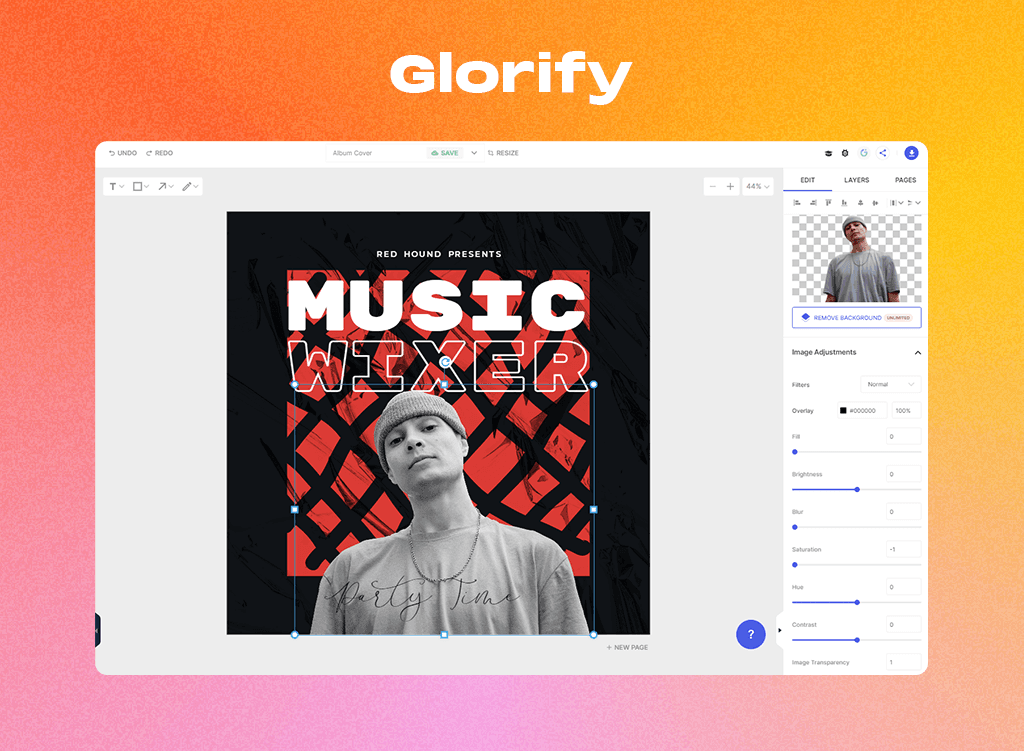Click the Hue slider handle

(x=857, y=603)
